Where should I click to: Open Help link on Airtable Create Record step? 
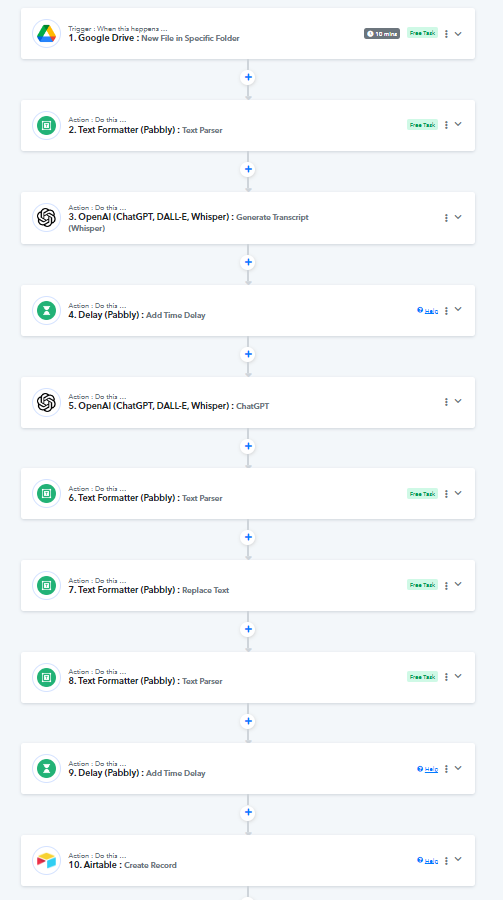428,860
